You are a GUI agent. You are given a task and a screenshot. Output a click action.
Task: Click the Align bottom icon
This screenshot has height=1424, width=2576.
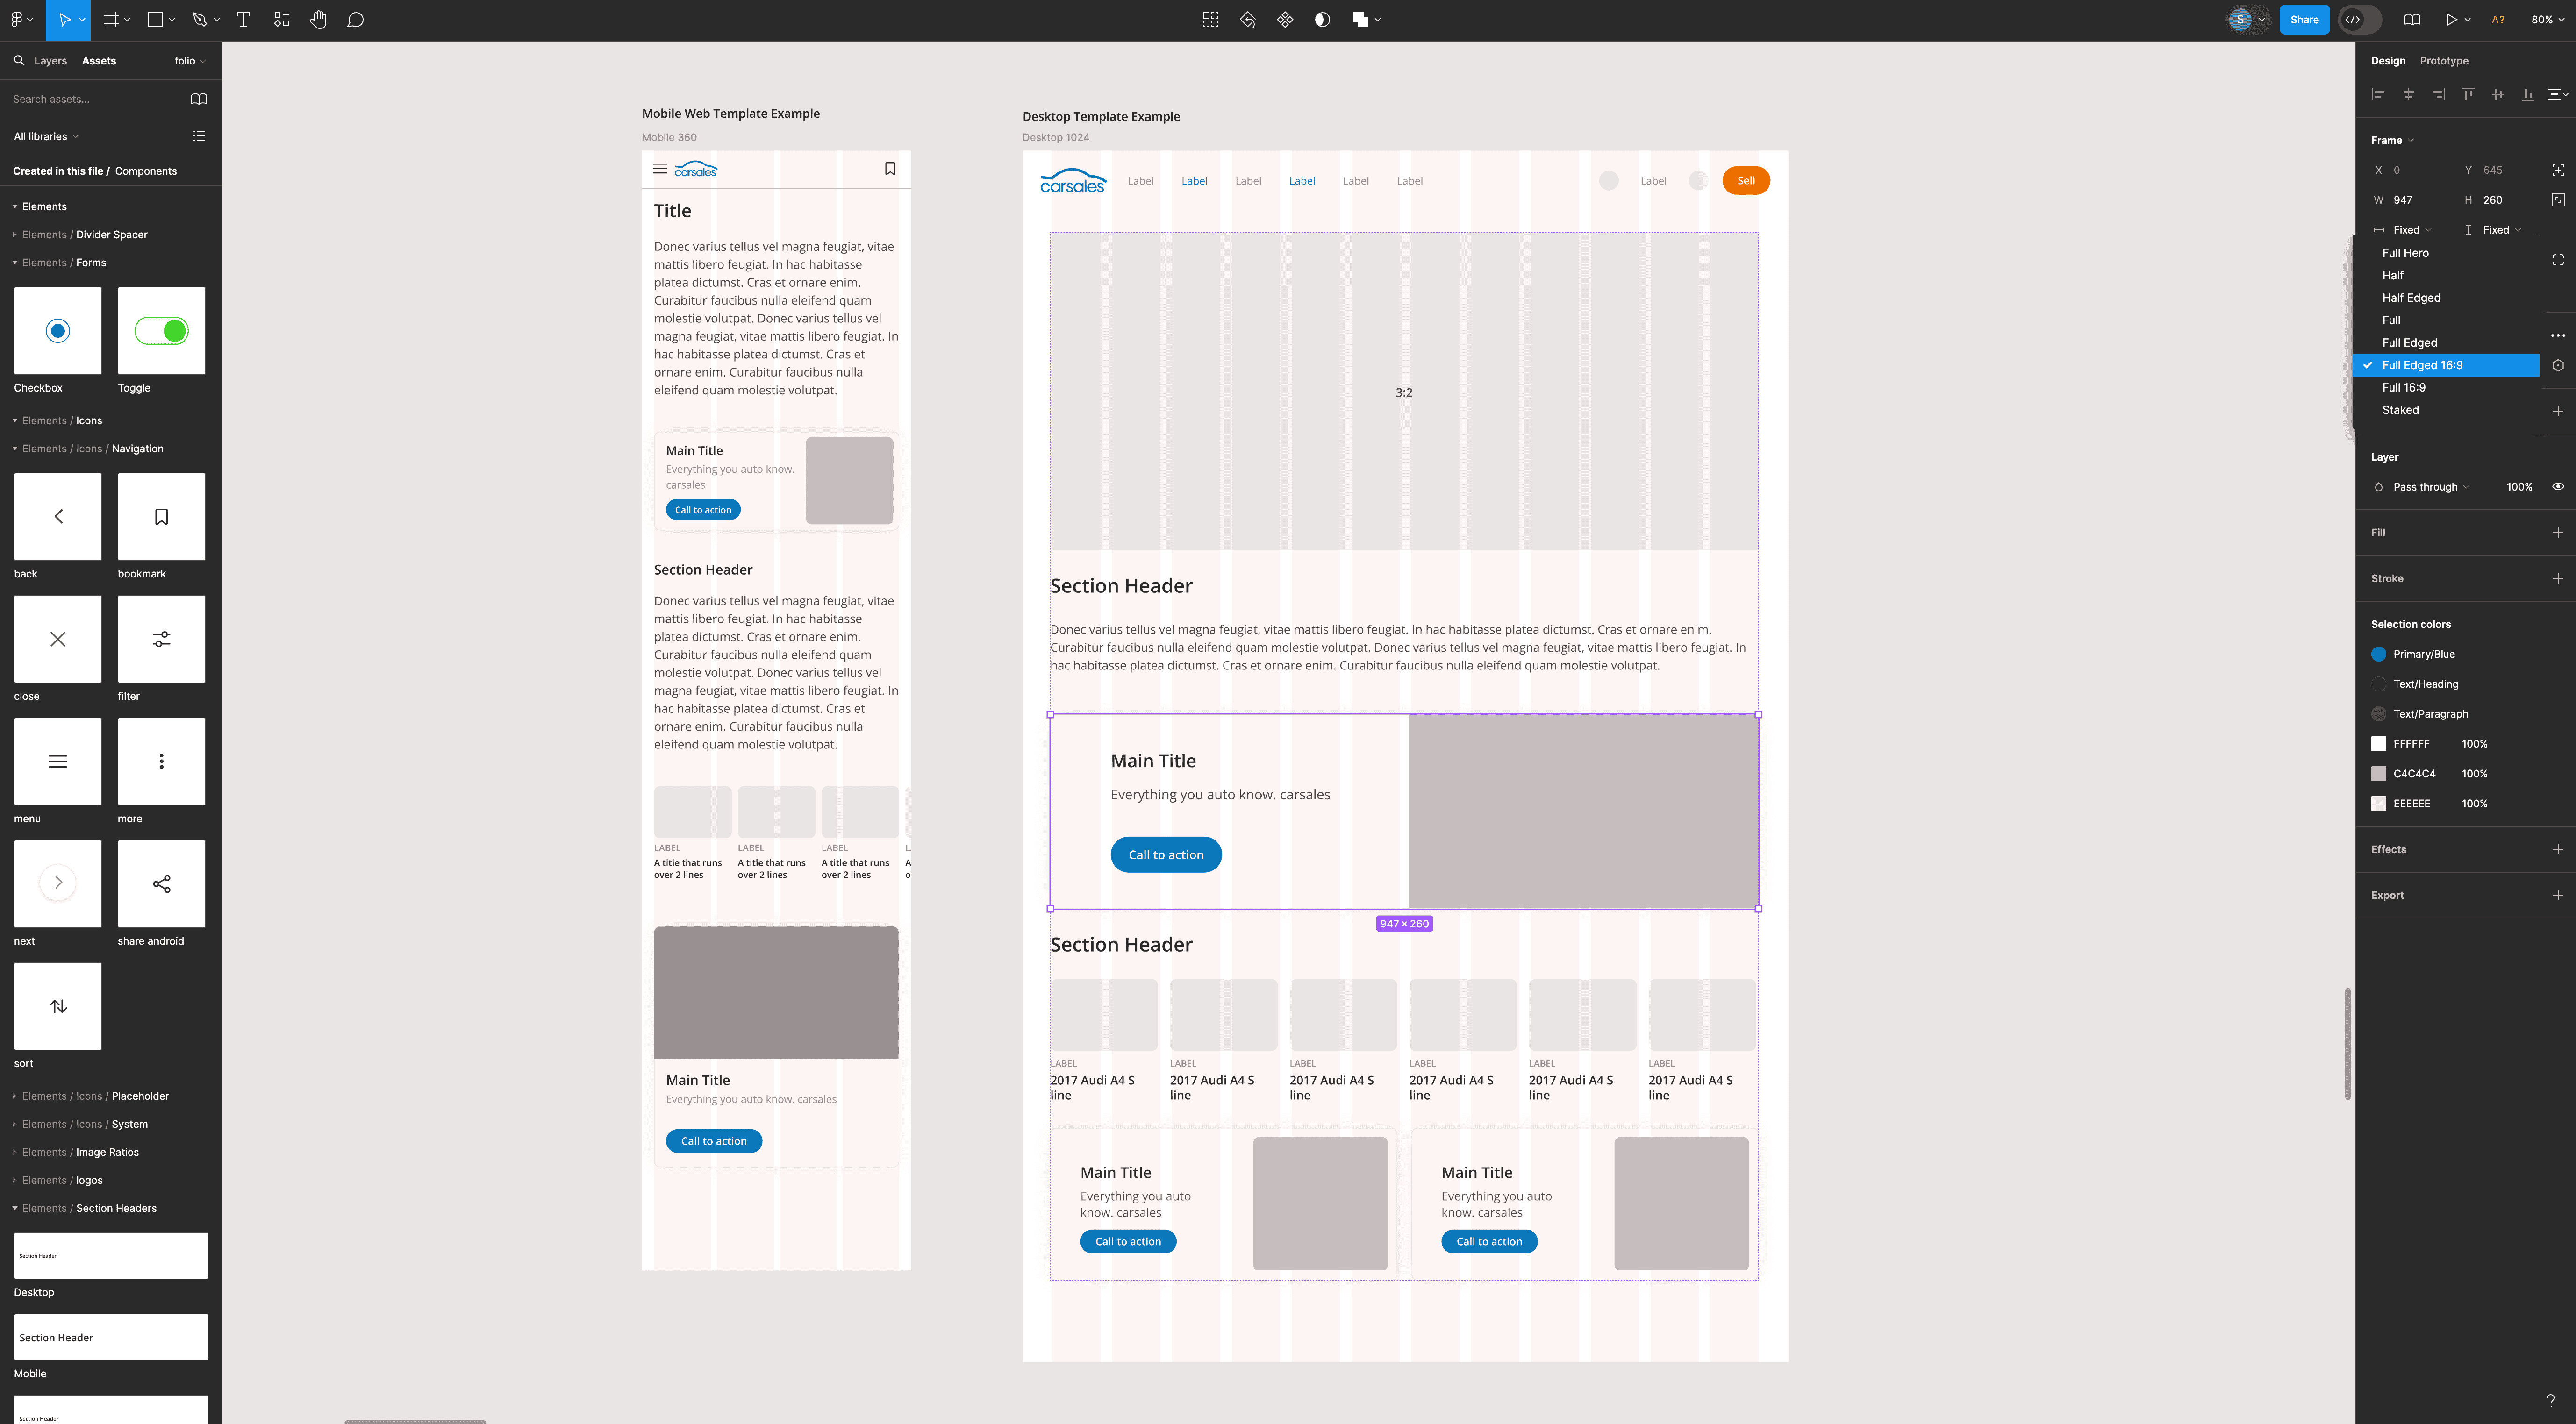click(2528, 95)
